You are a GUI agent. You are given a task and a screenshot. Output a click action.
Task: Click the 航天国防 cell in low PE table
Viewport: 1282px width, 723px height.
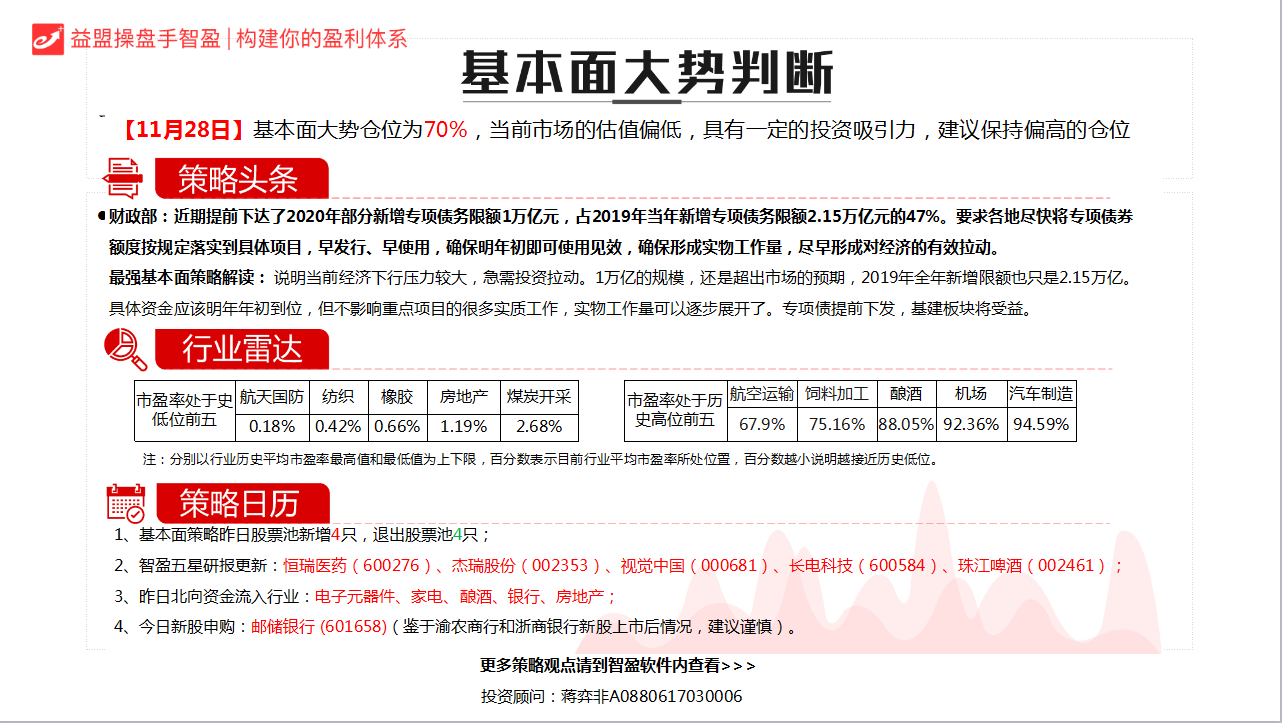coord(272,396)
